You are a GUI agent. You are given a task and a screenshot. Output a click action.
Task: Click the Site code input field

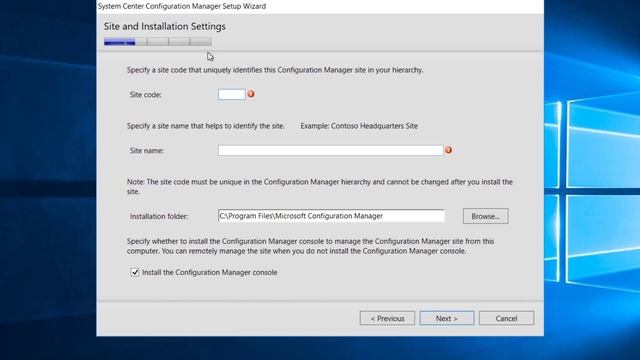pos(231,94)
